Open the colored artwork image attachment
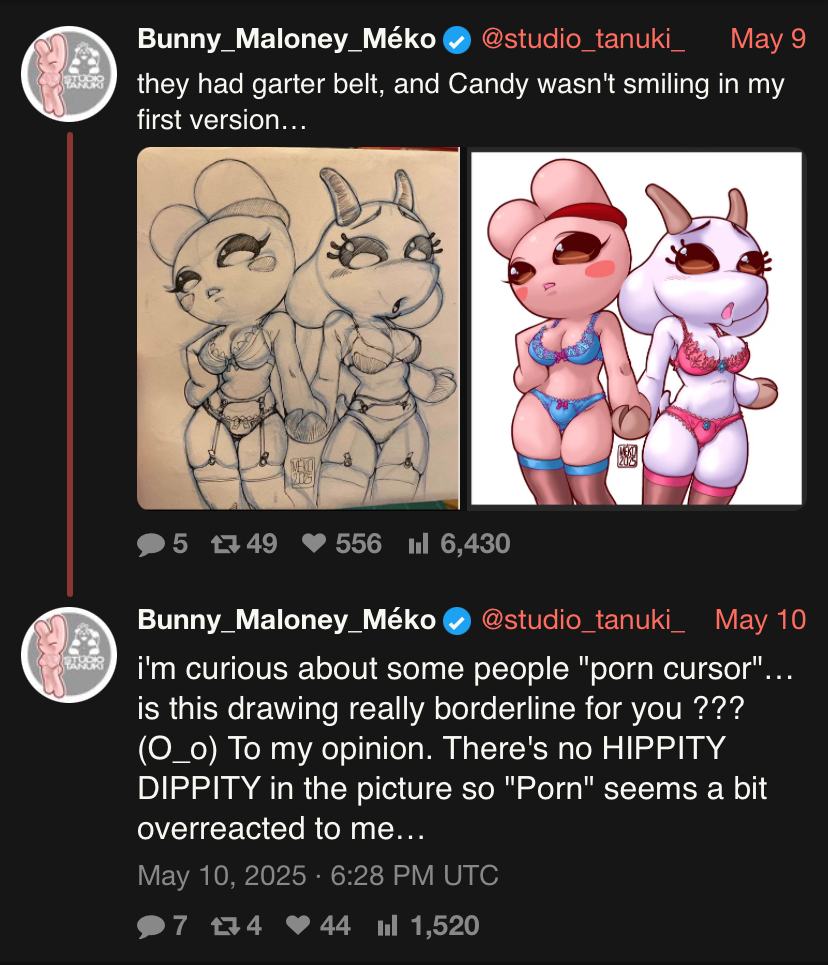 pyautogui.click(x=636, y=328)
